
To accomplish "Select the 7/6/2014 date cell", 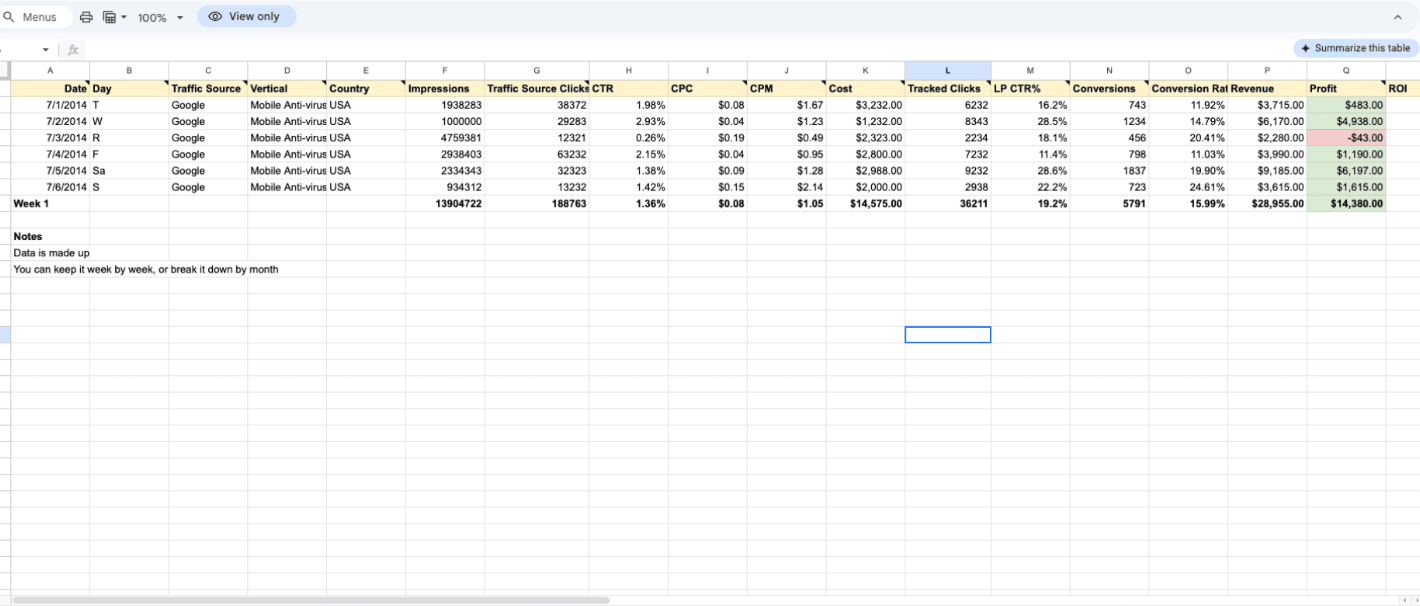I will tap(50, 187).
